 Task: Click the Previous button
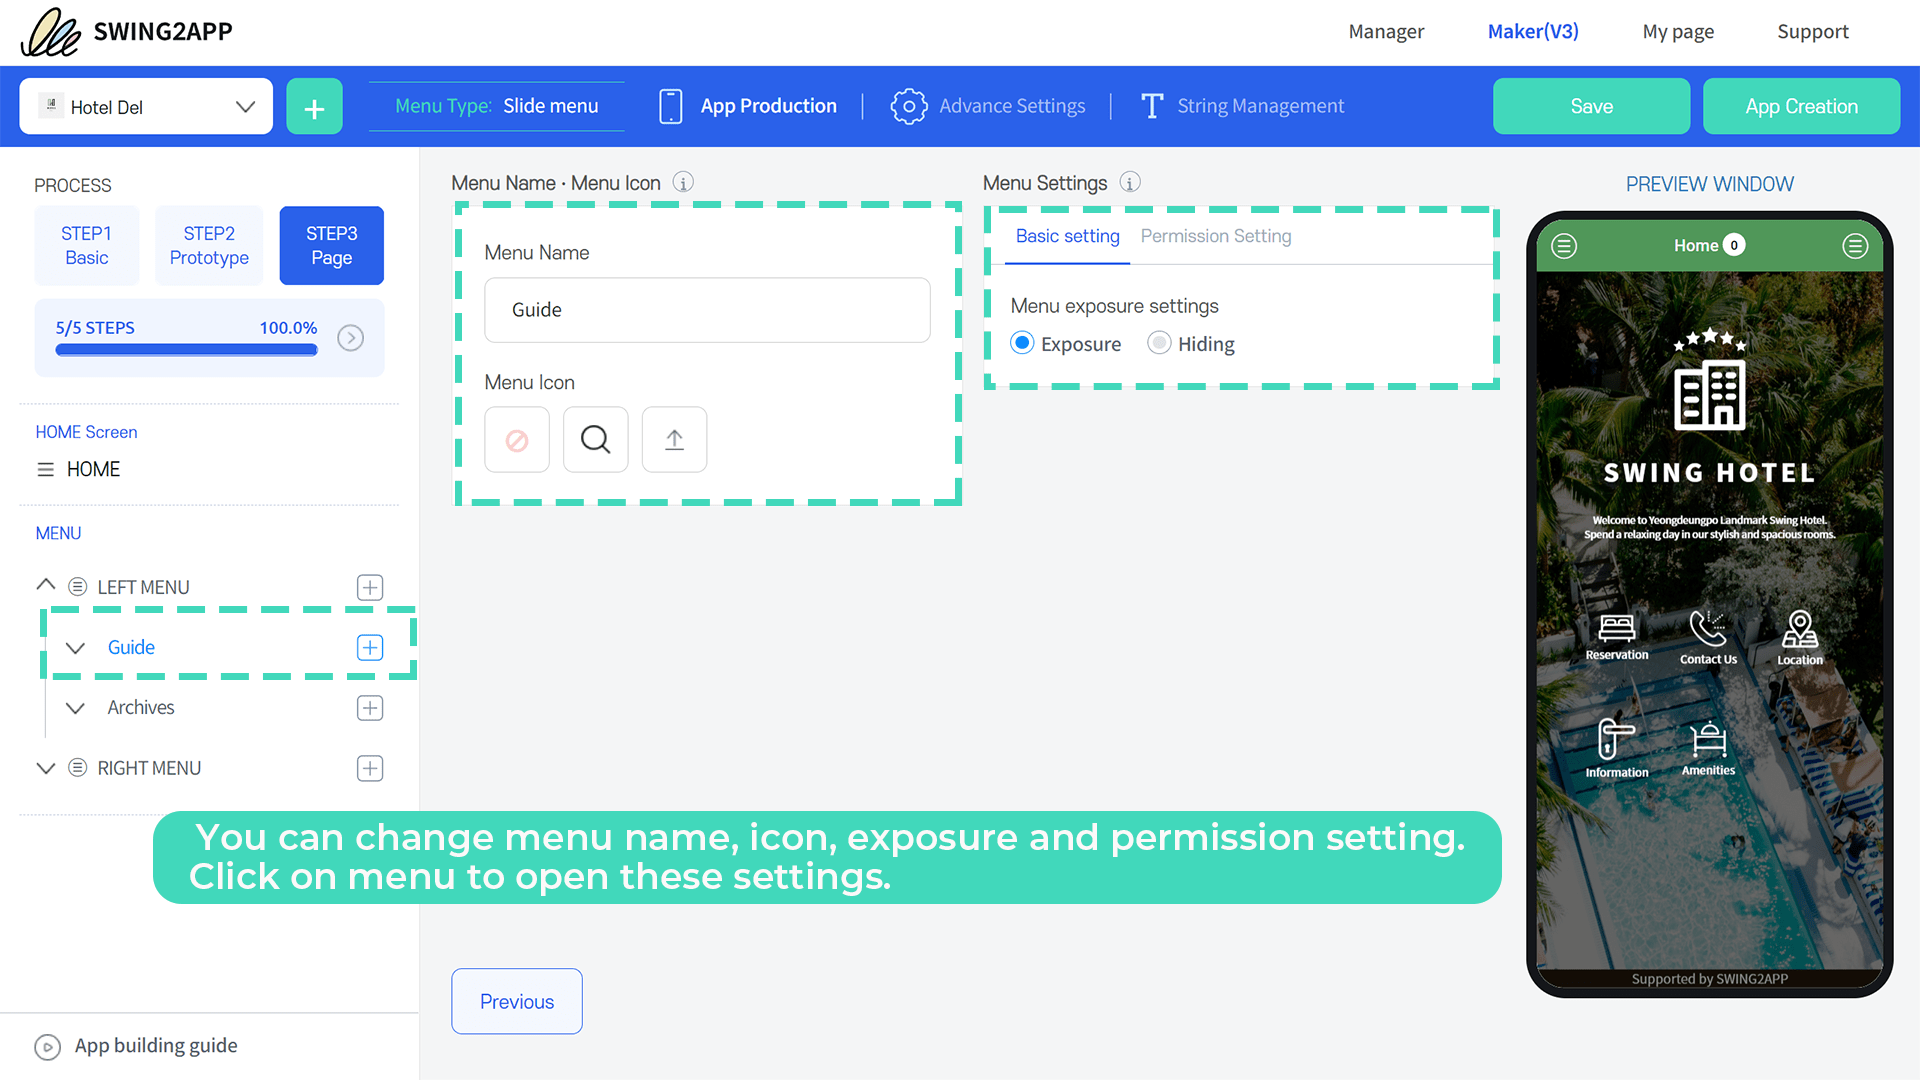point(516,1001)
